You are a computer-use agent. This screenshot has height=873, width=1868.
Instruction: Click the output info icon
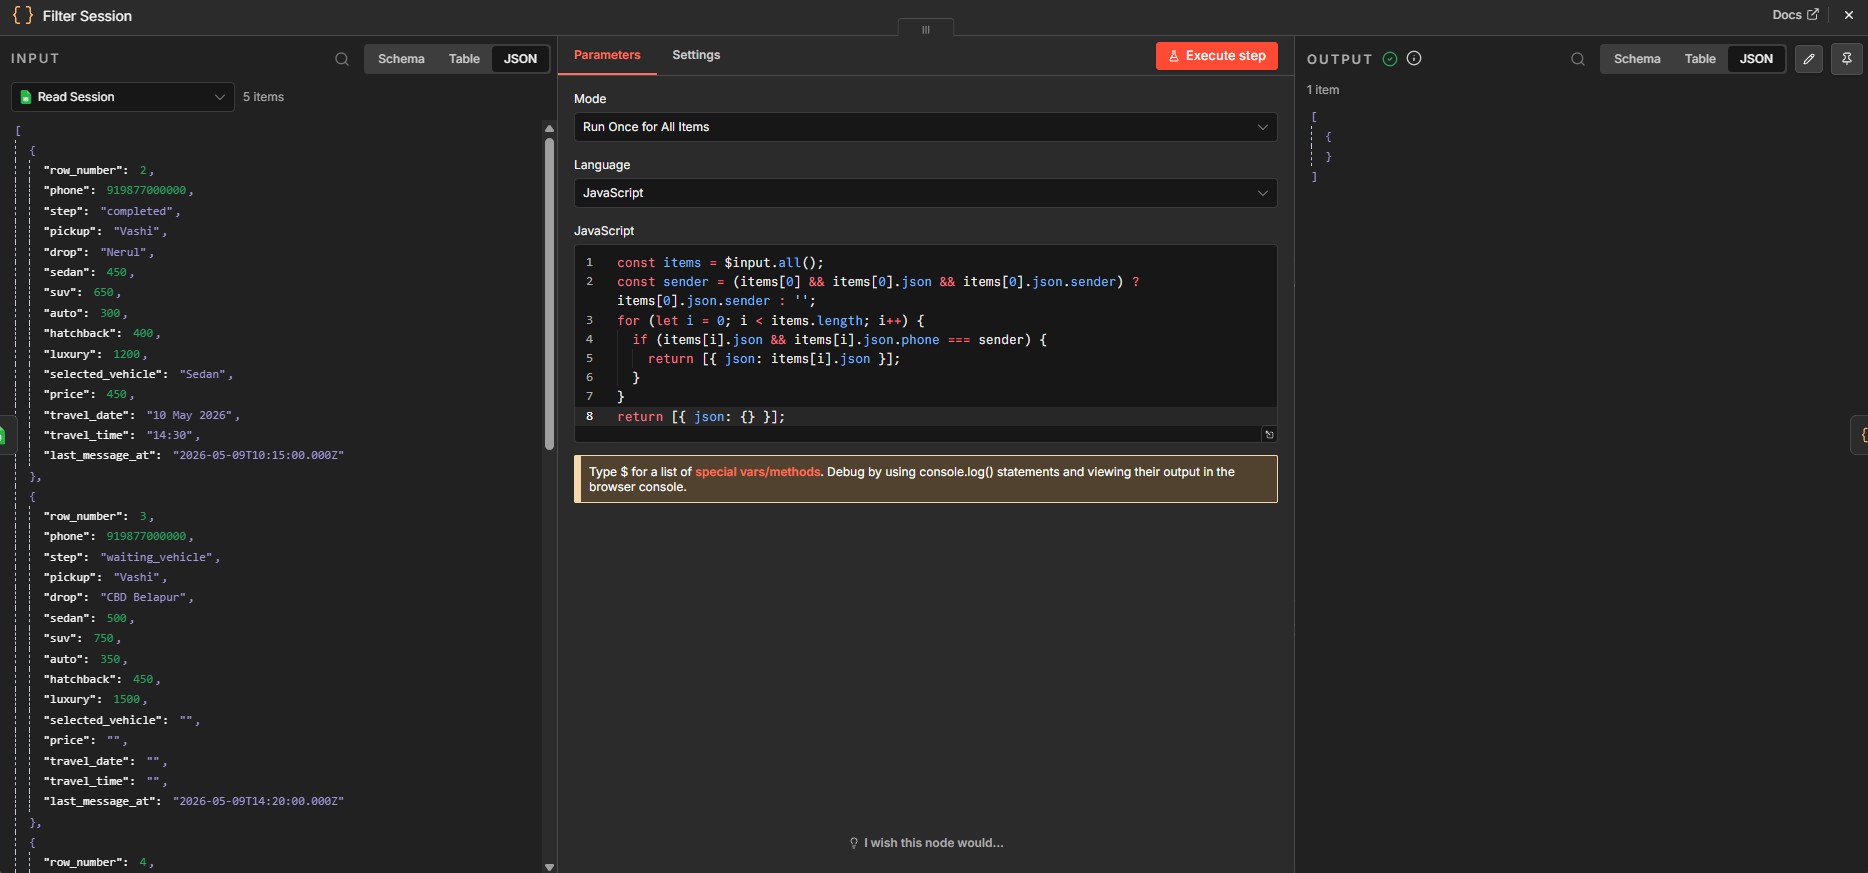click(x=1414, y=59)
